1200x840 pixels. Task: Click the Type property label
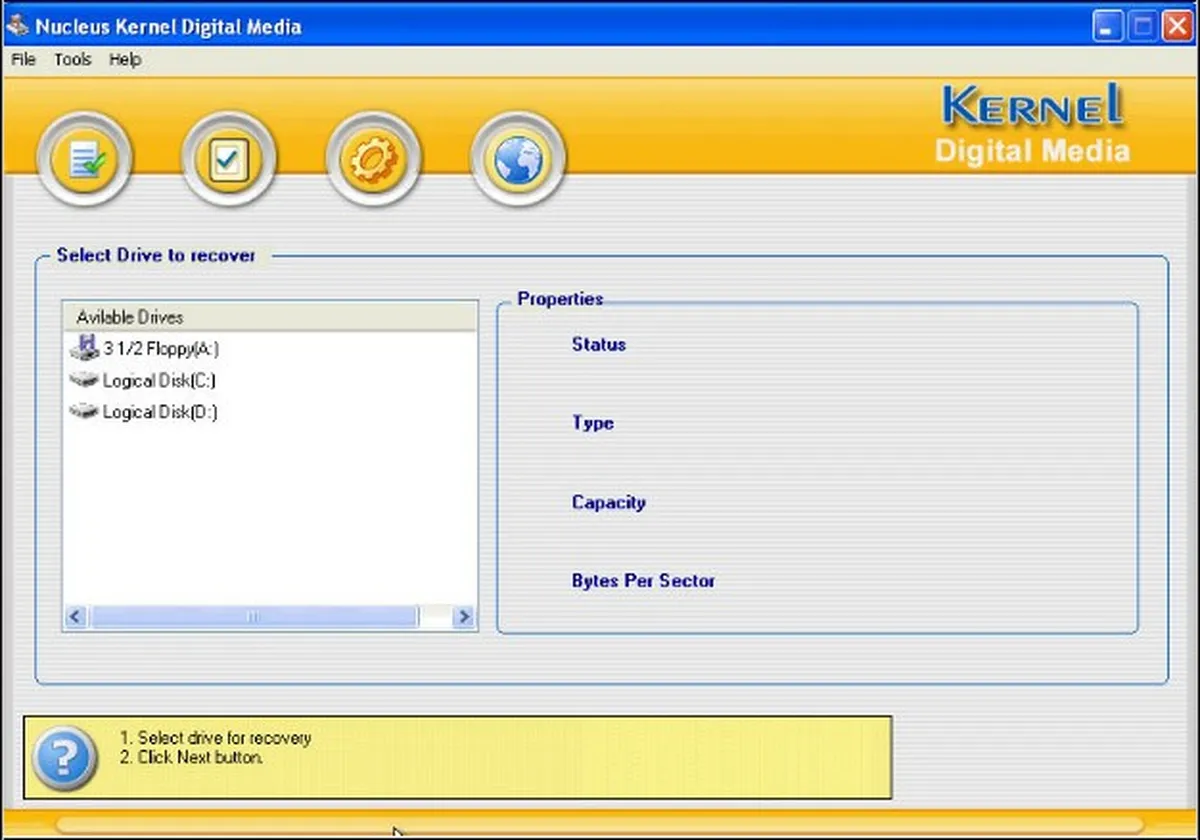tap(593, 423)
